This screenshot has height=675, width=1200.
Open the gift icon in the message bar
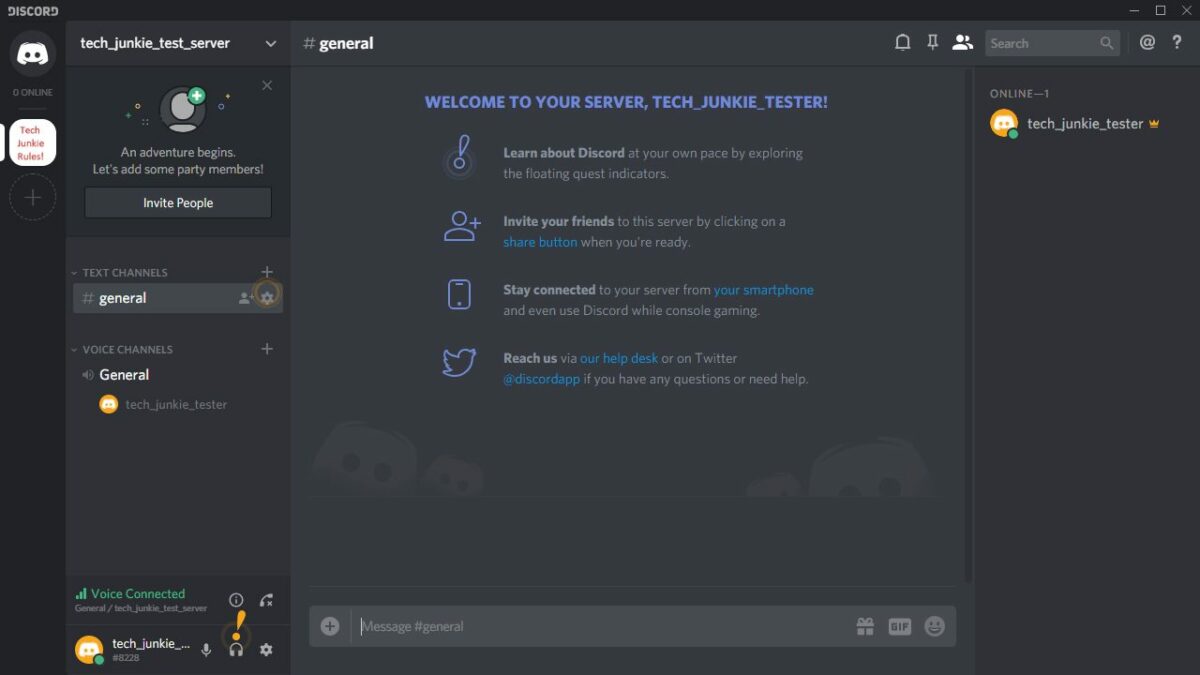tap(864, 625)
